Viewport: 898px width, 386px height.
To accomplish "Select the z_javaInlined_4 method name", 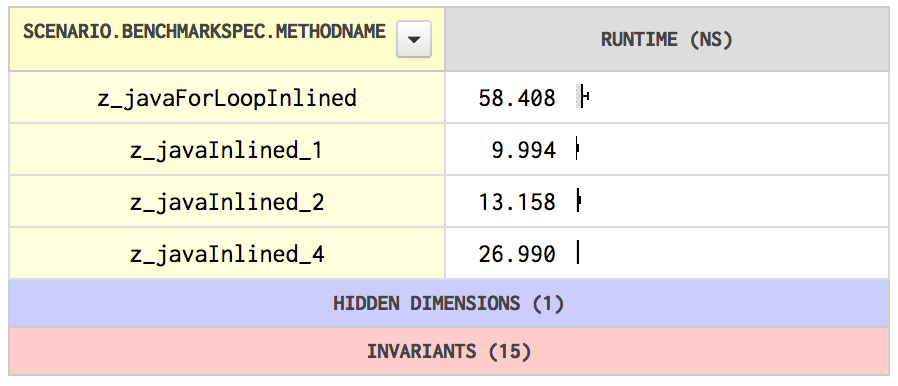I will [227, 254].
